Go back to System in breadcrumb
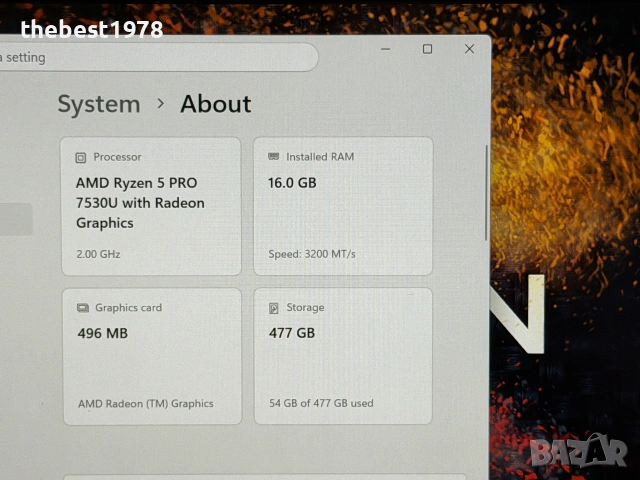Image resolution: width=640 pixels, height=480 pixels. tap(99, 104)
